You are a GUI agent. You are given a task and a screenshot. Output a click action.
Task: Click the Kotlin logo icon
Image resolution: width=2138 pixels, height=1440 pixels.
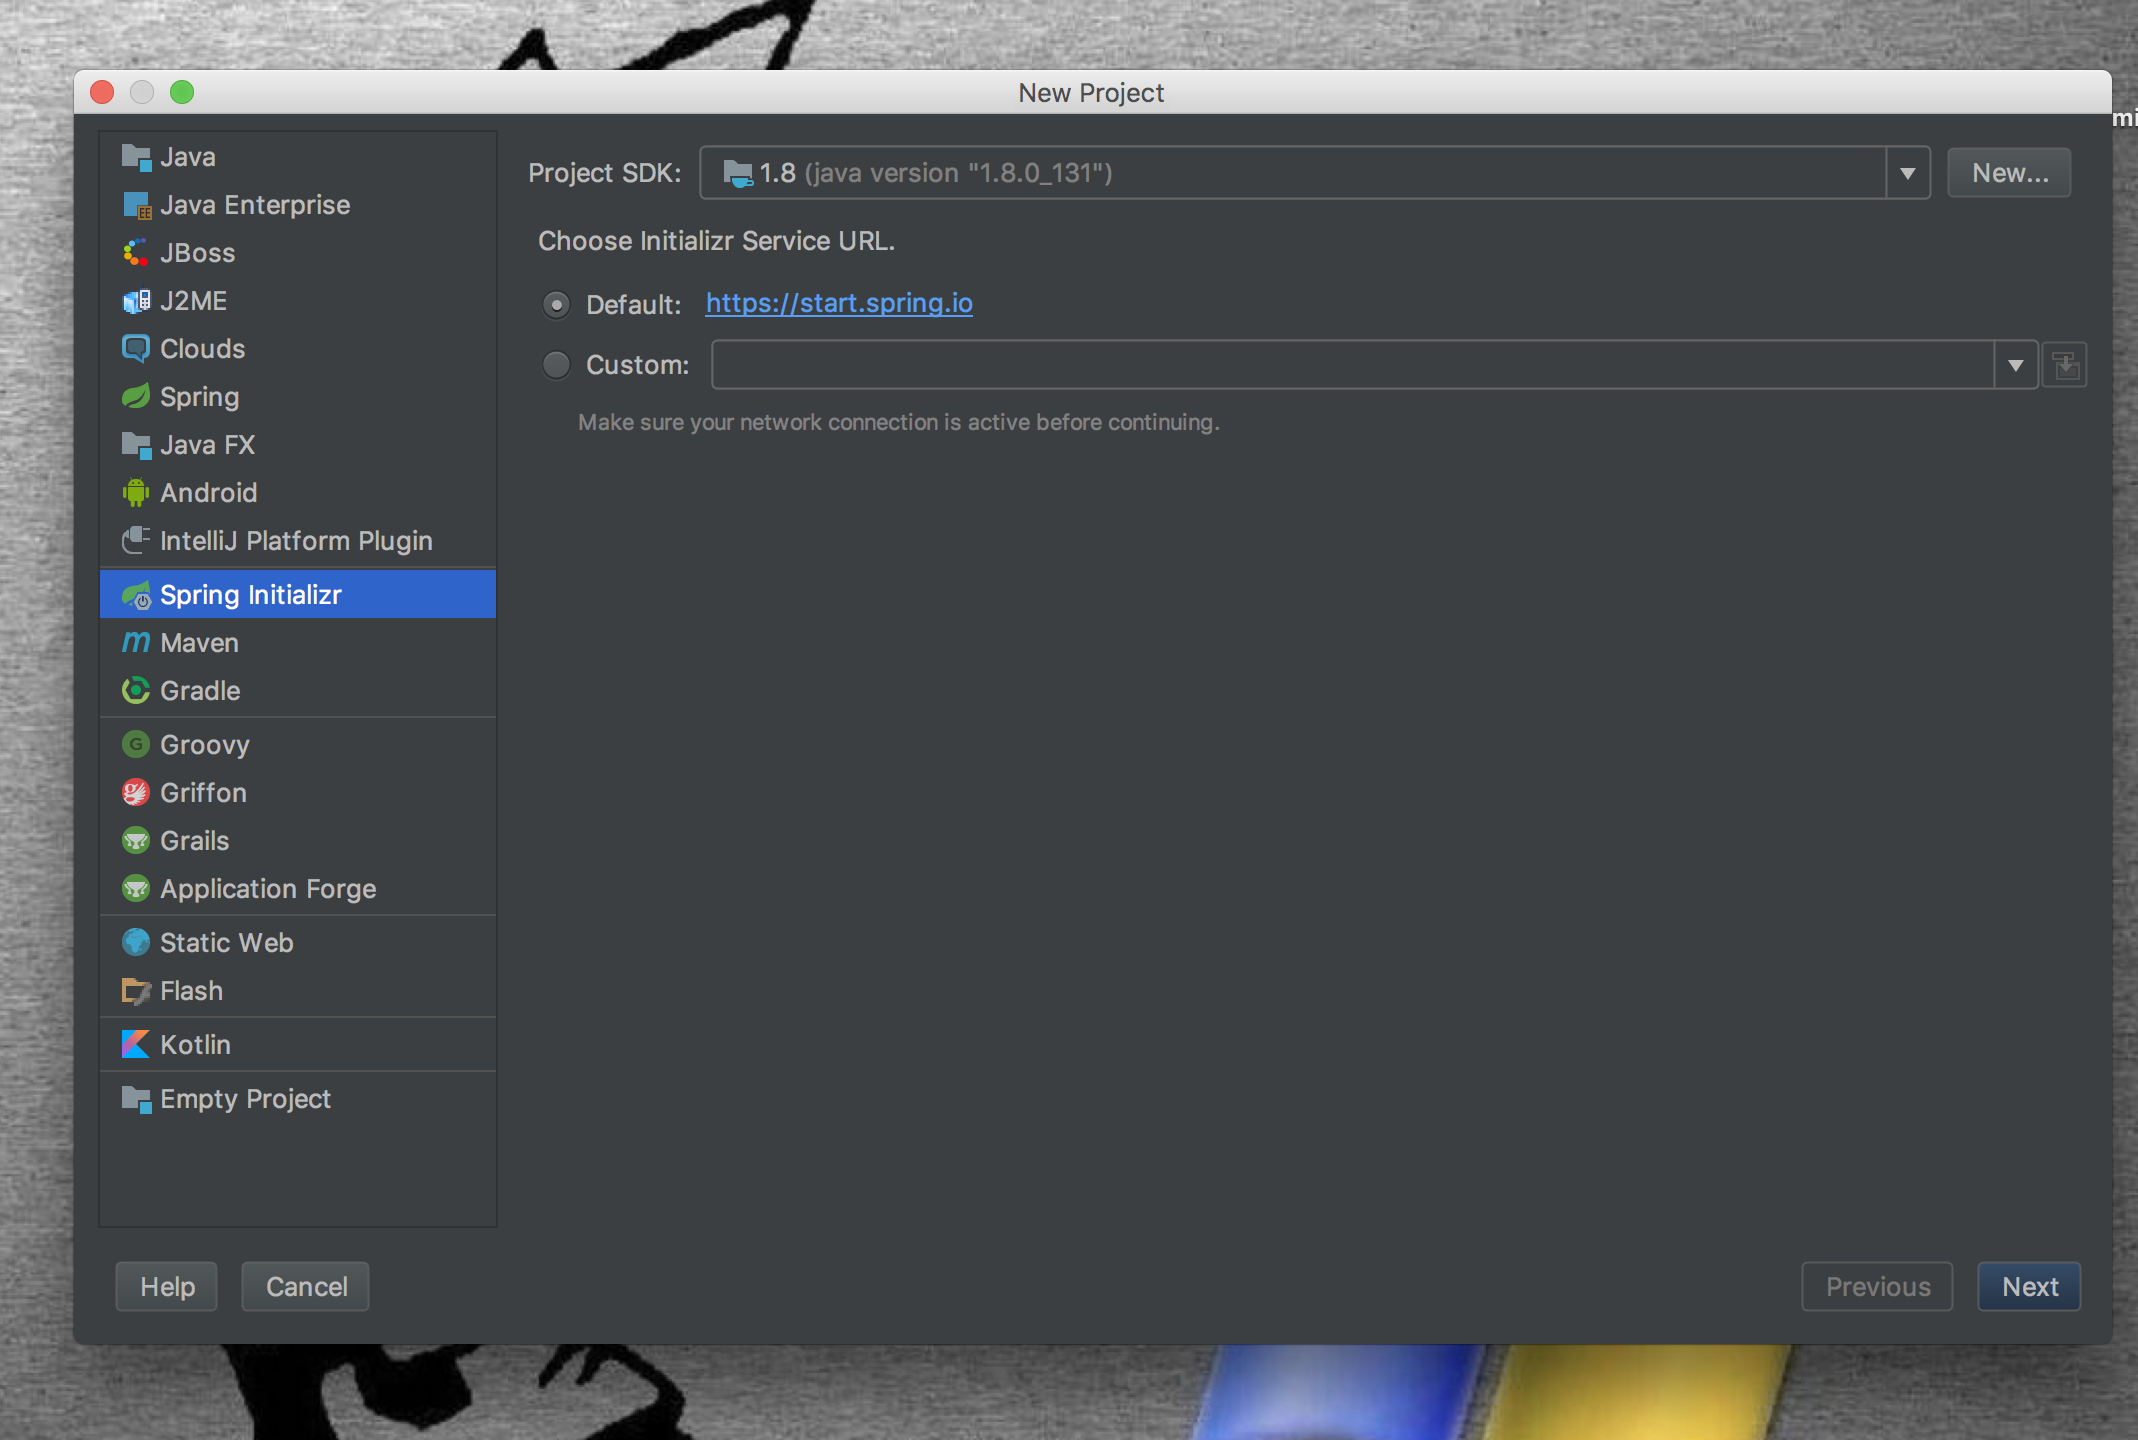pyautogui.click(x=136, y=1045)
